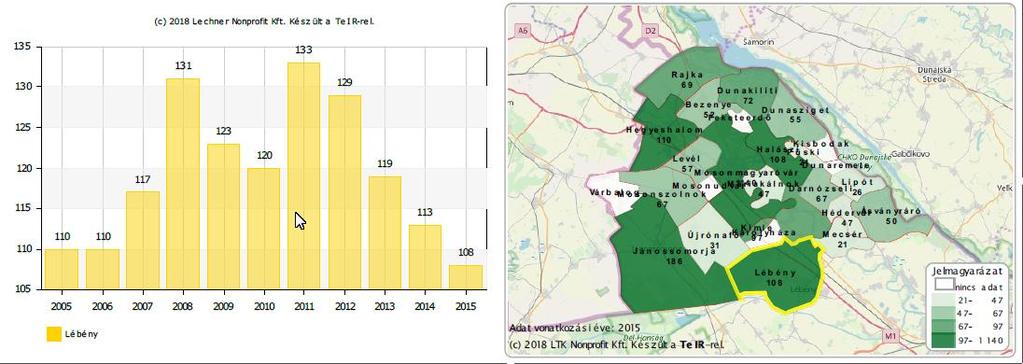Click the Lipót region on the map
This screenshot has height=364, width=1023.
[858, 187]
